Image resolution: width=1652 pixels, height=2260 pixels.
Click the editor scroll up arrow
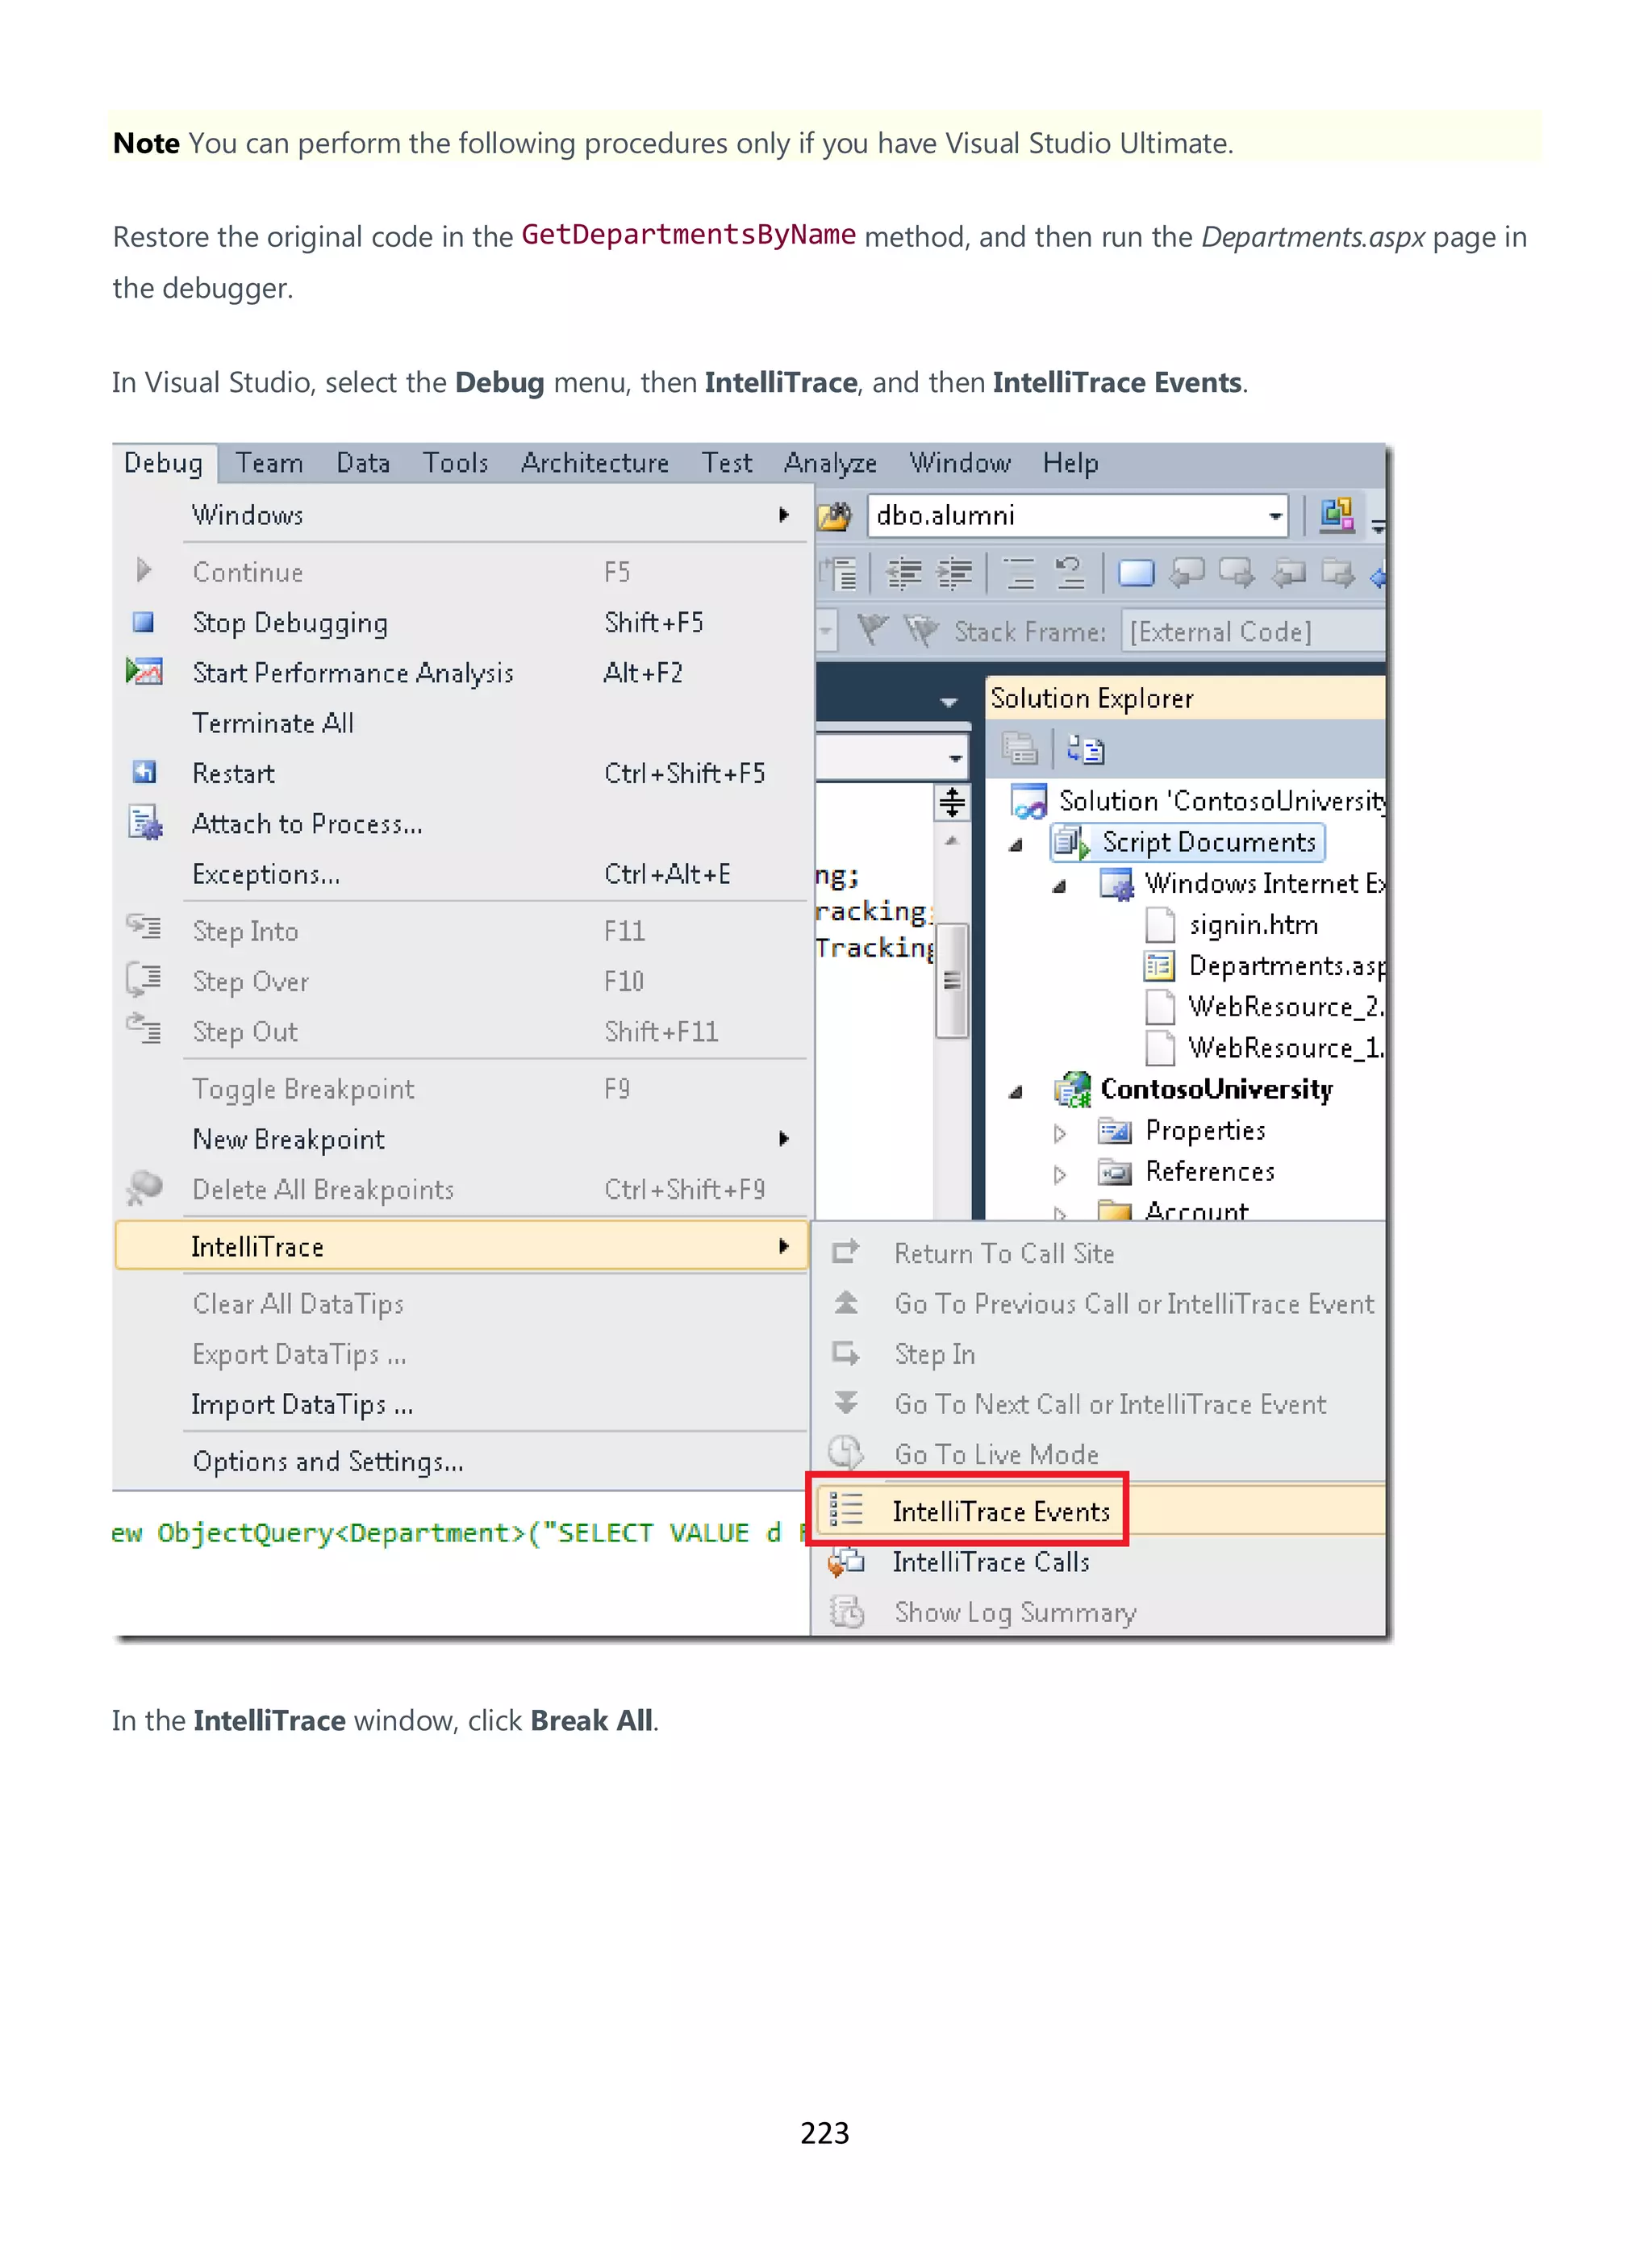pyautogui.click(x=952, y=841)
